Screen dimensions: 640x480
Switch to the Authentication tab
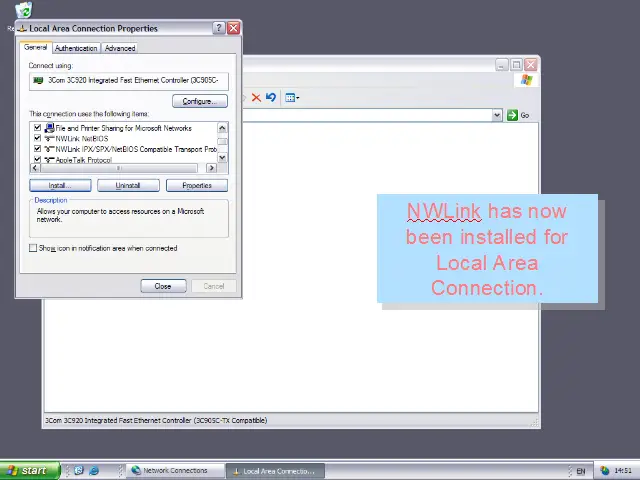point(76,48)
